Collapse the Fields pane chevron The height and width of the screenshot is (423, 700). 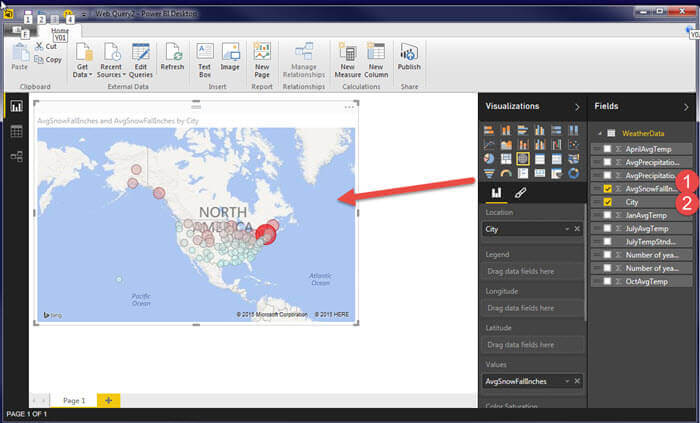[686, 107]
